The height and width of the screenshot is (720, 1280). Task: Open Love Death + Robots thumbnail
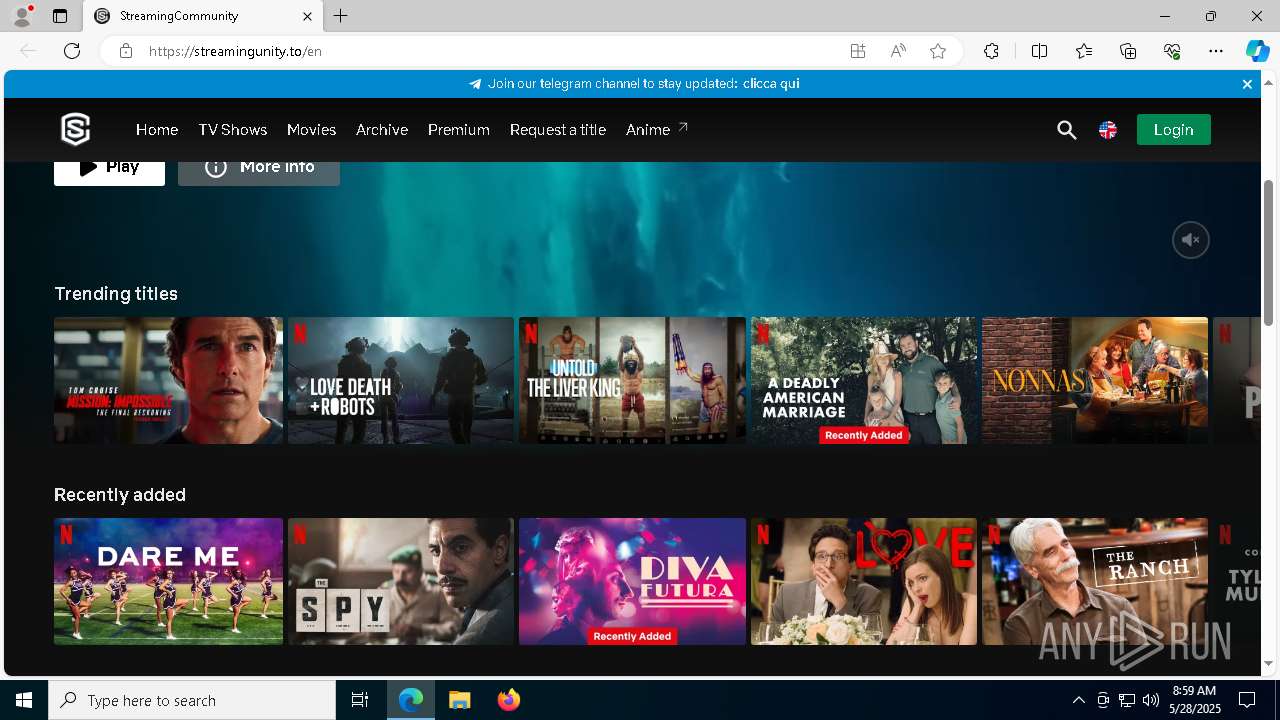[401, 380]
